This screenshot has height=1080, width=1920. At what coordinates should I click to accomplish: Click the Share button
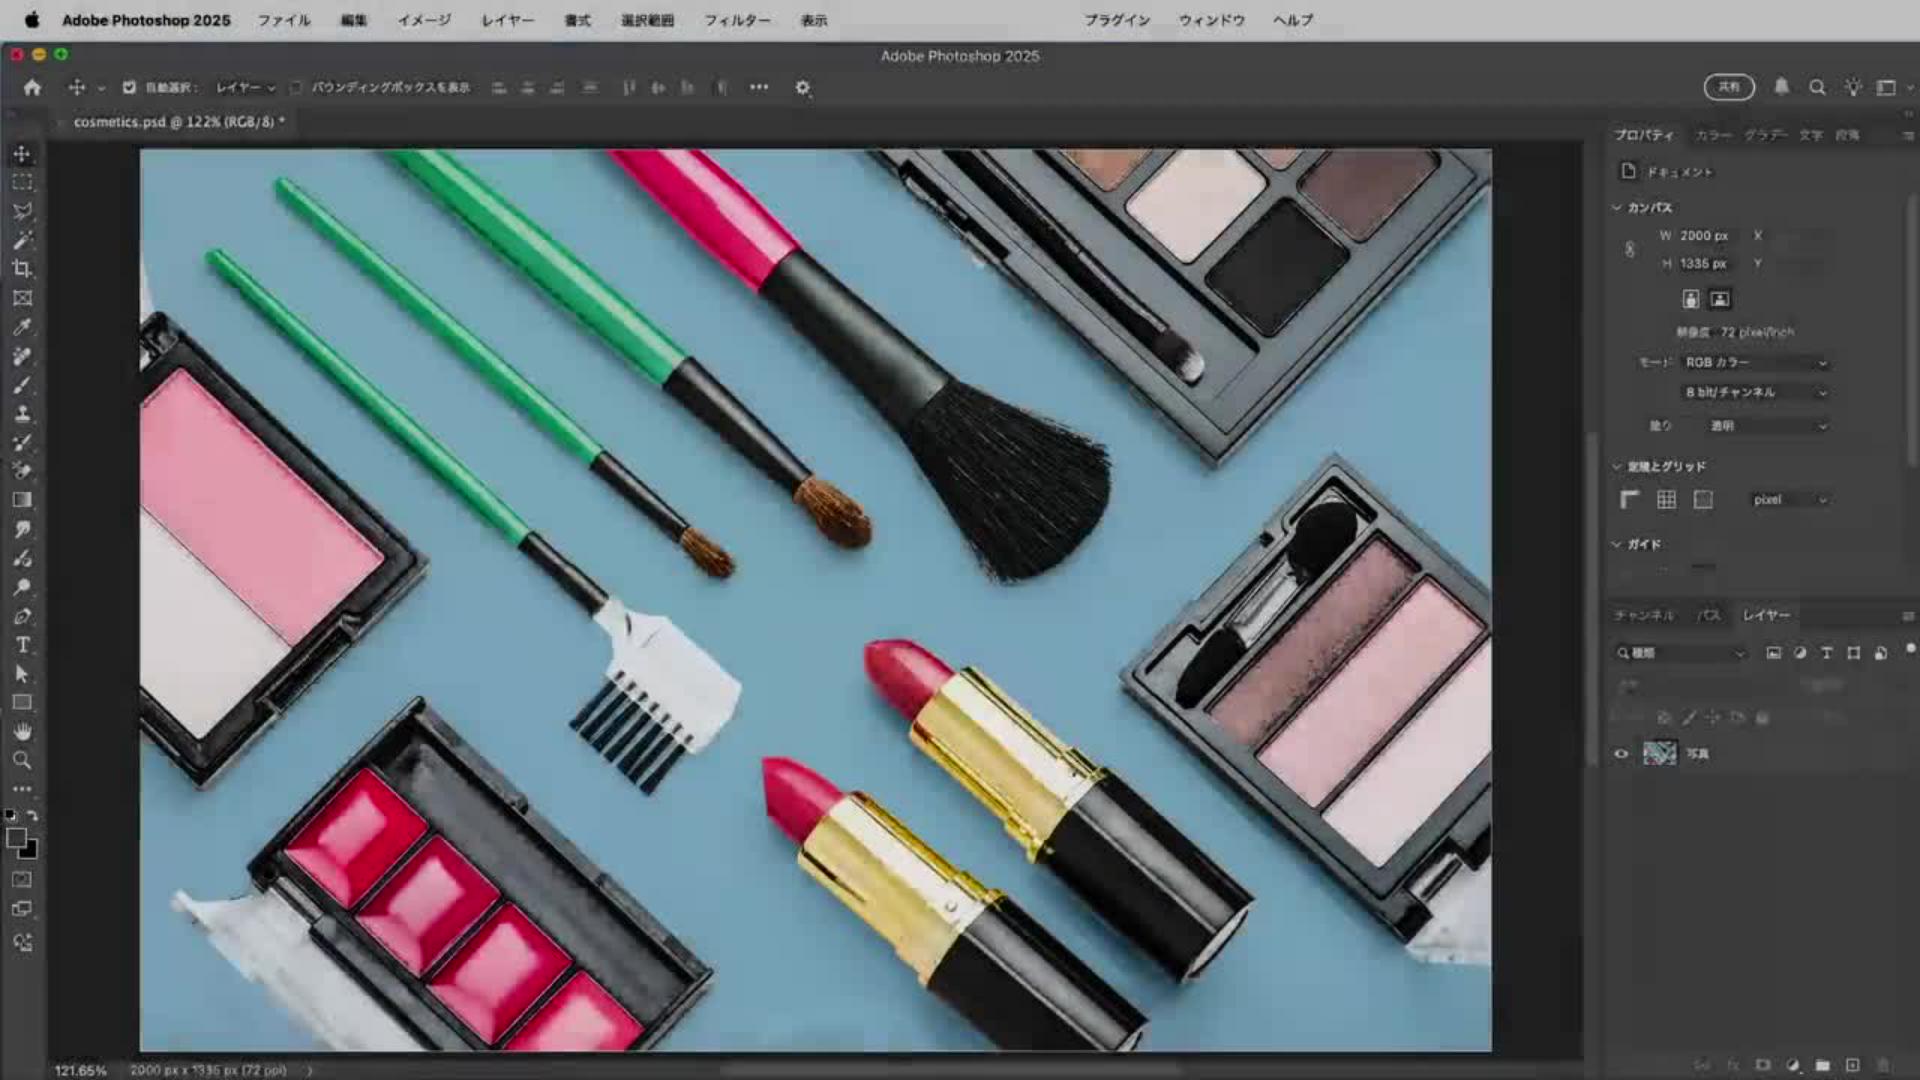(1729, 88)
